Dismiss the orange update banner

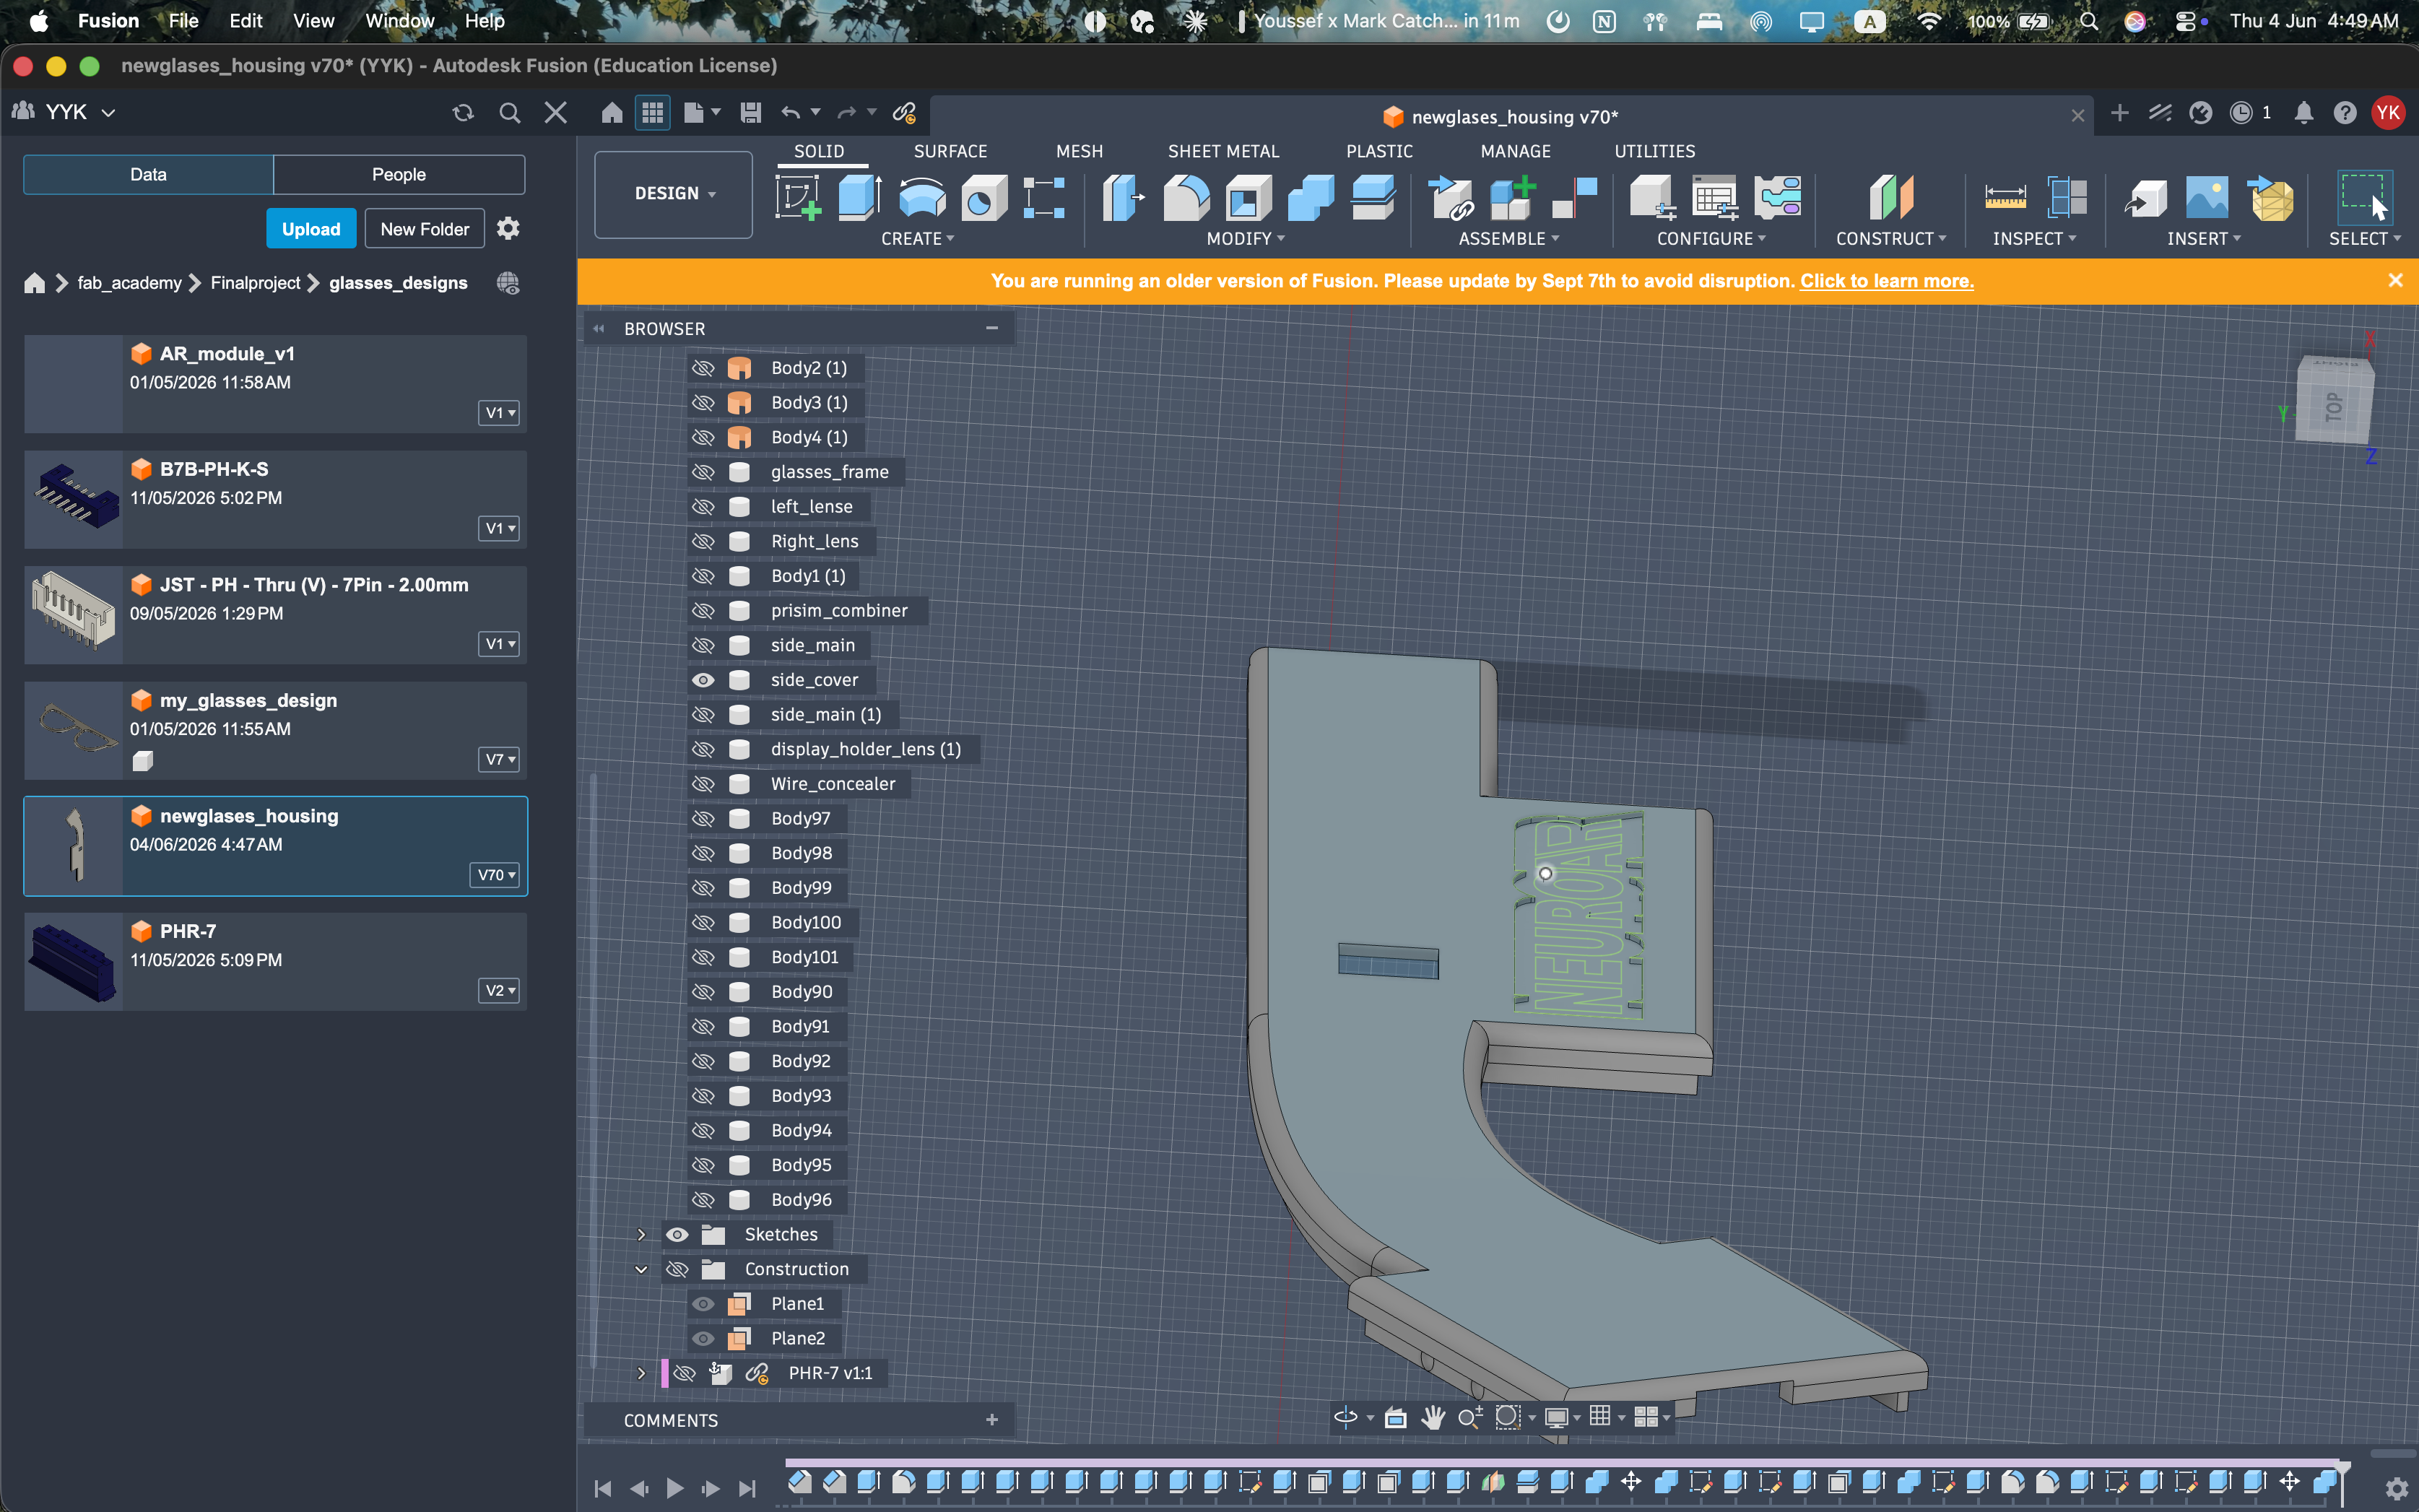[2395, 281]
